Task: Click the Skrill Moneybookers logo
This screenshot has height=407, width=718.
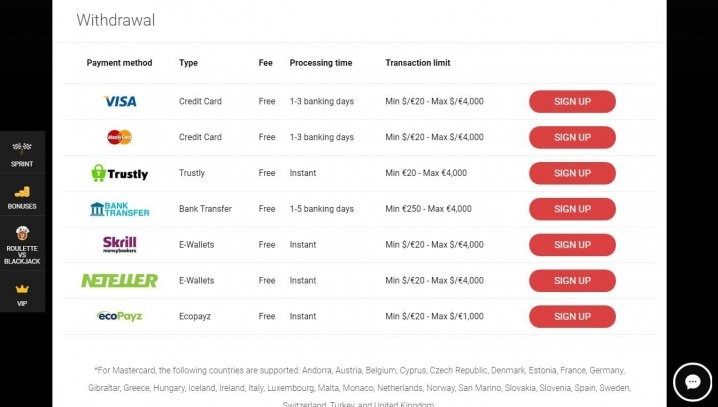Action: [119, 244]
